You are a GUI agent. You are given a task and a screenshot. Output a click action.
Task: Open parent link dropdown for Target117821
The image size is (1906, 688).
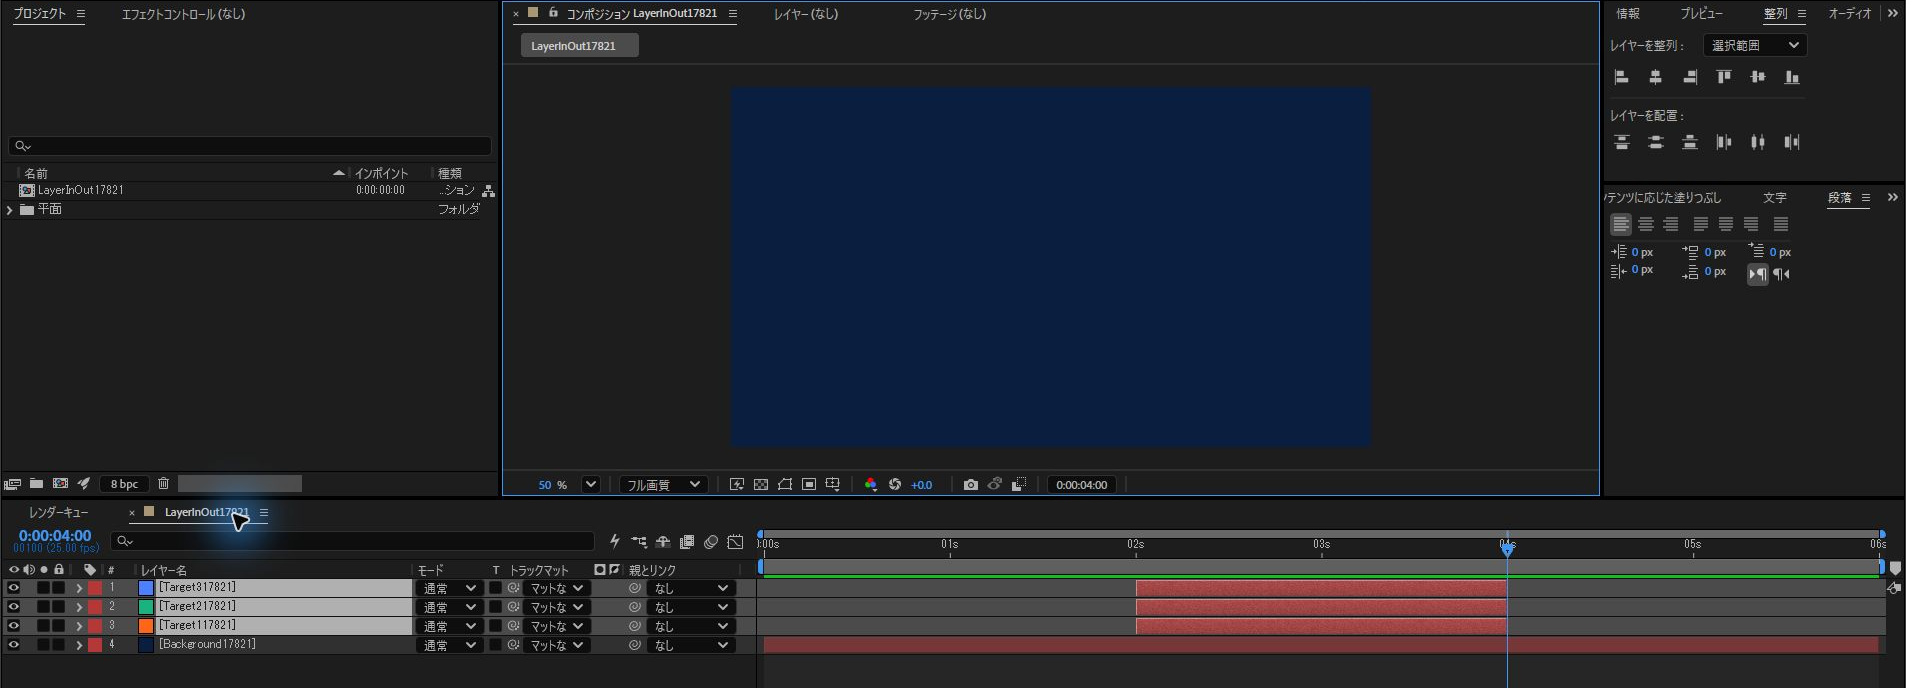[x=691, y=626]
